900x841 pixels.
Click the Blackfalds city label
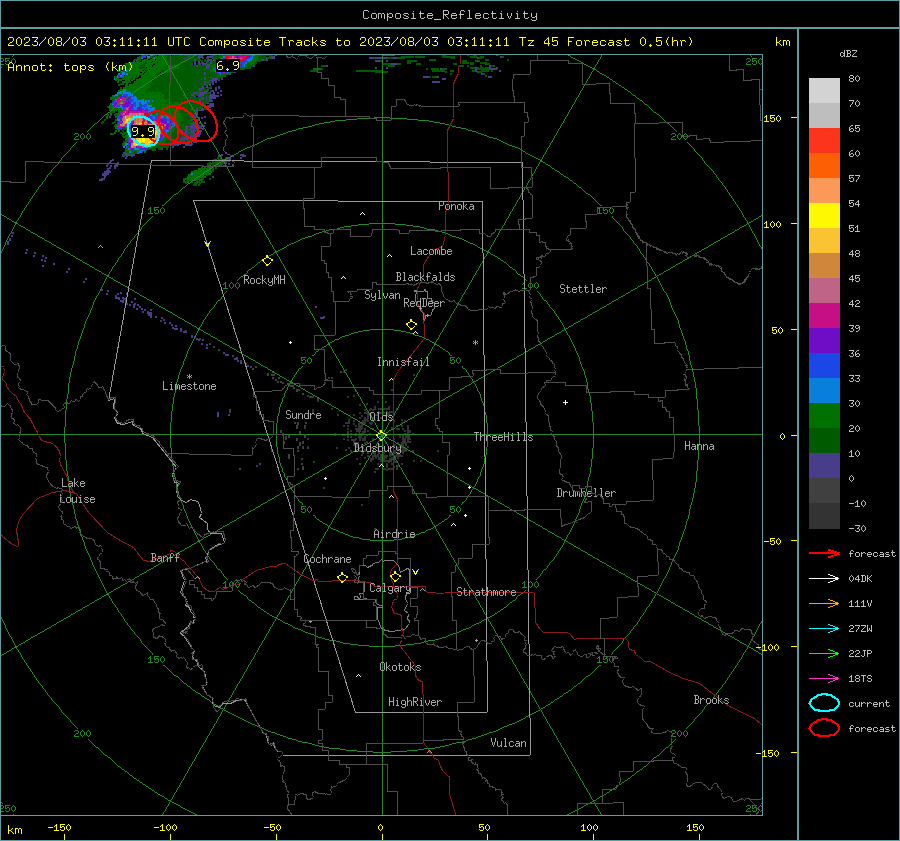click(x=425, y=277)
